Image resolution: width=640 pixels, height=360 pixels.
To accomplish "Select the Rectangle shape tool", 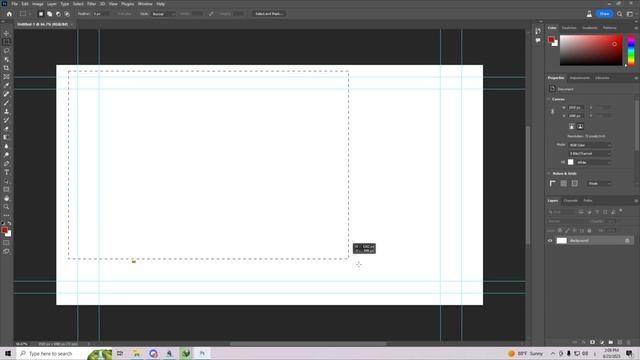I will [x=6, y=190].
